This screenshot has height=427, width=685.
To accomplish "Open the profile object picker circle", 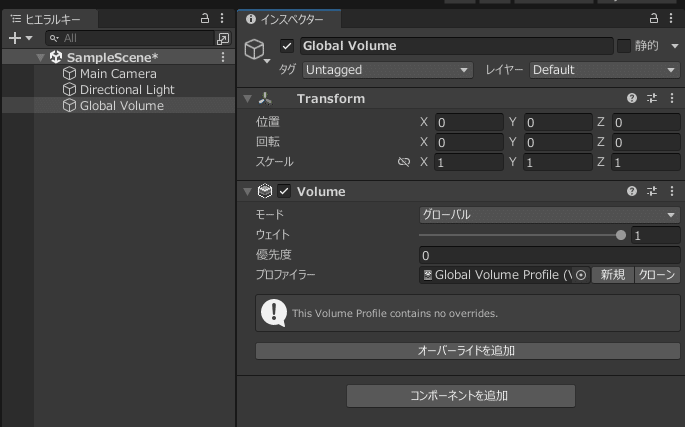I will tap(581, 275).
